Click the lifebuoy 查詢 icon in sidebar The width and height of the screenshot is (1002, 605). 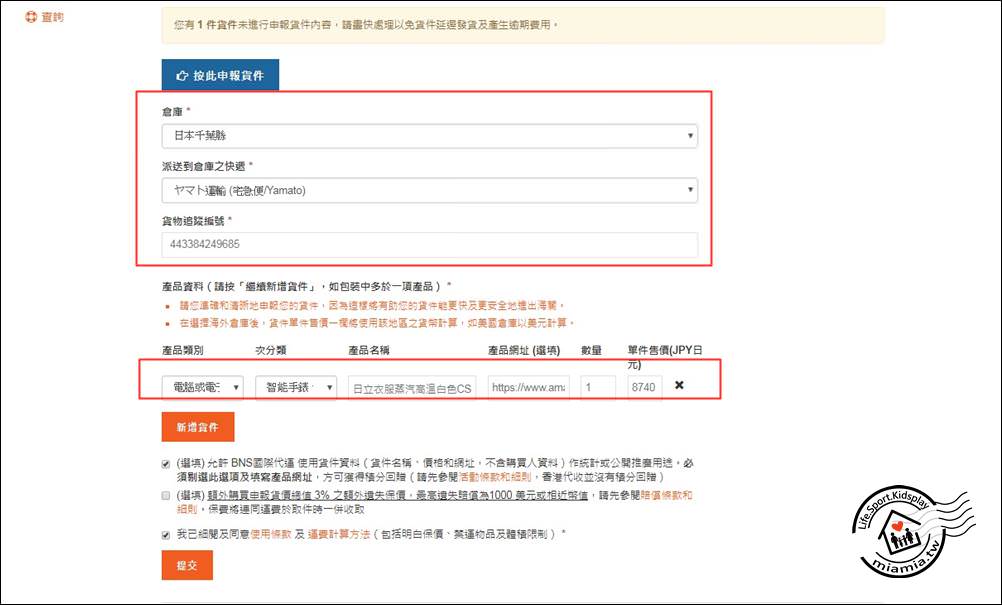click(x=31, y=17)
